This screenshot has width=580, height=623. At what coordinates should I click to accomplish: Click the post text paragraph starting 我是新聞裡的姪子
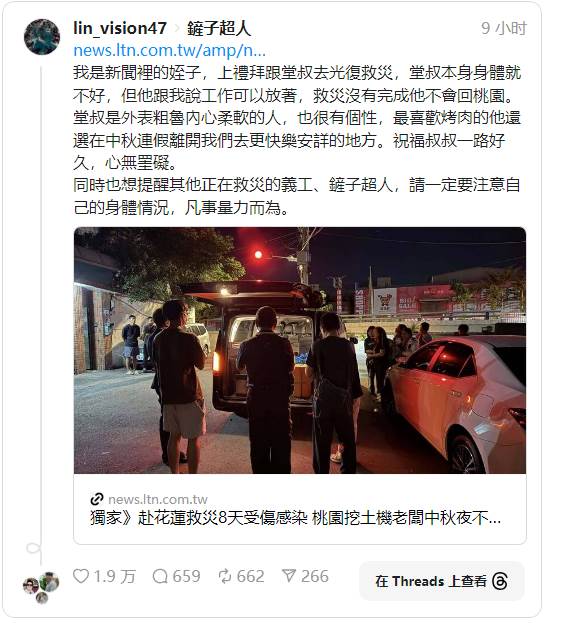(x=297, y=118)
